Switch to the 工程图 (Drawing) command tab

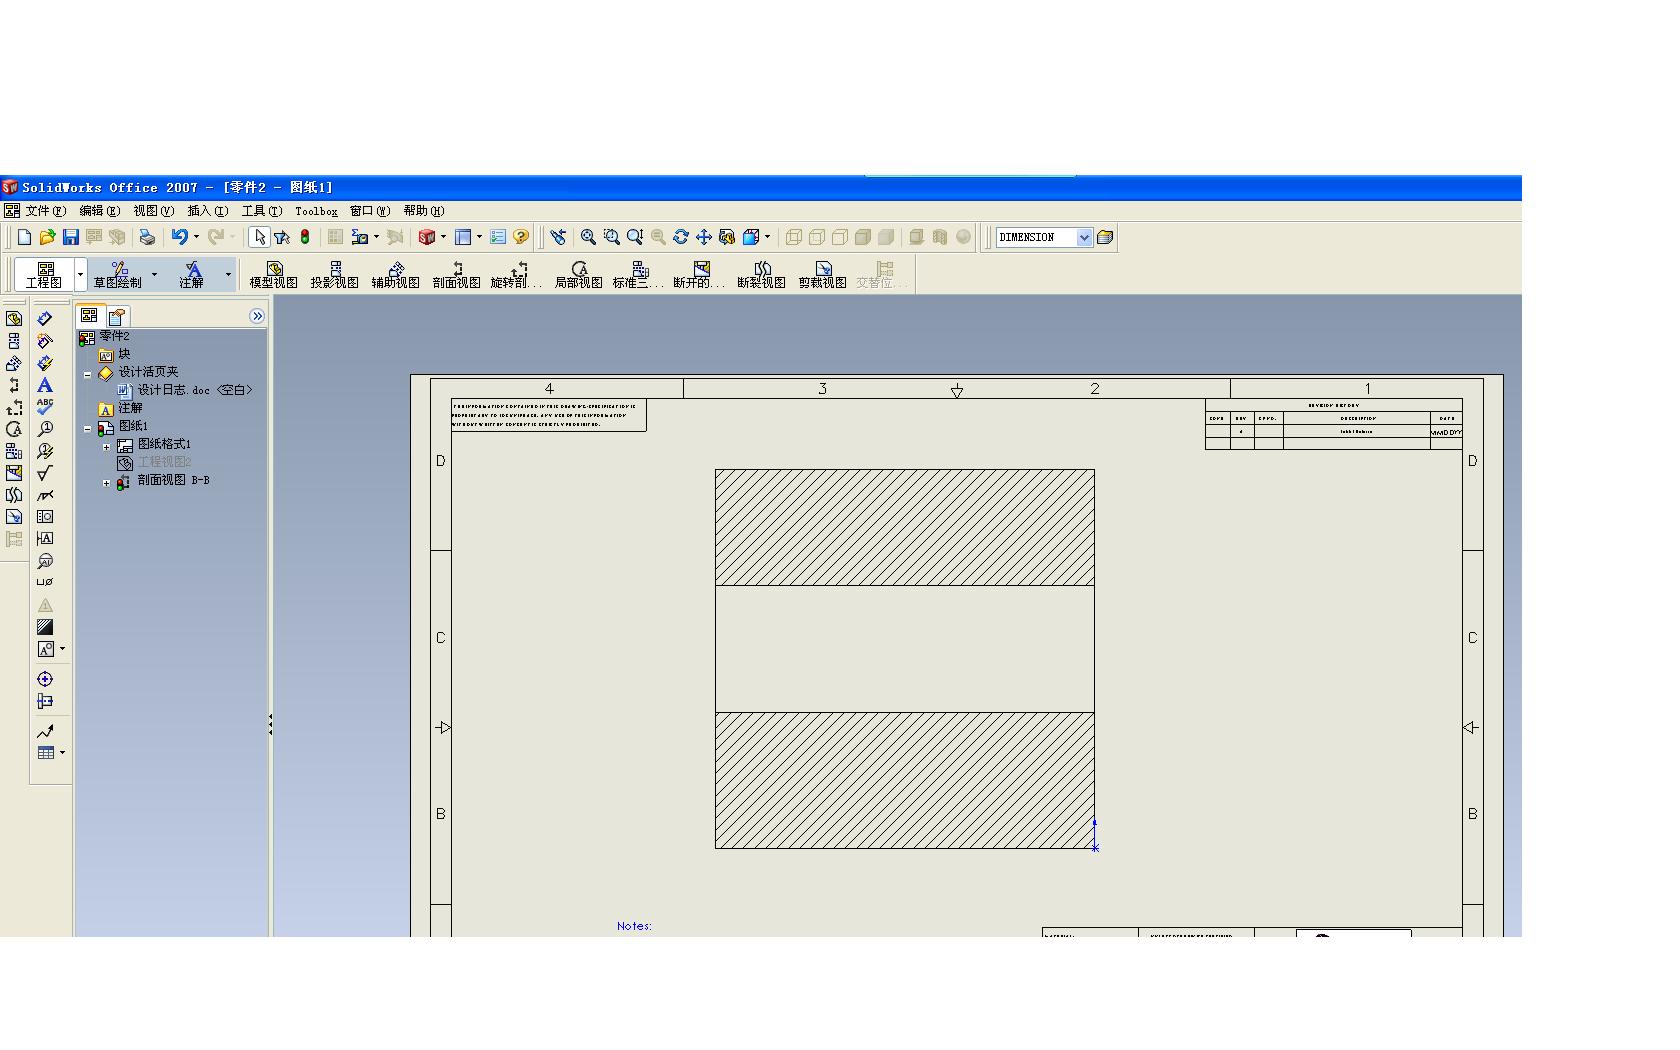44,275
